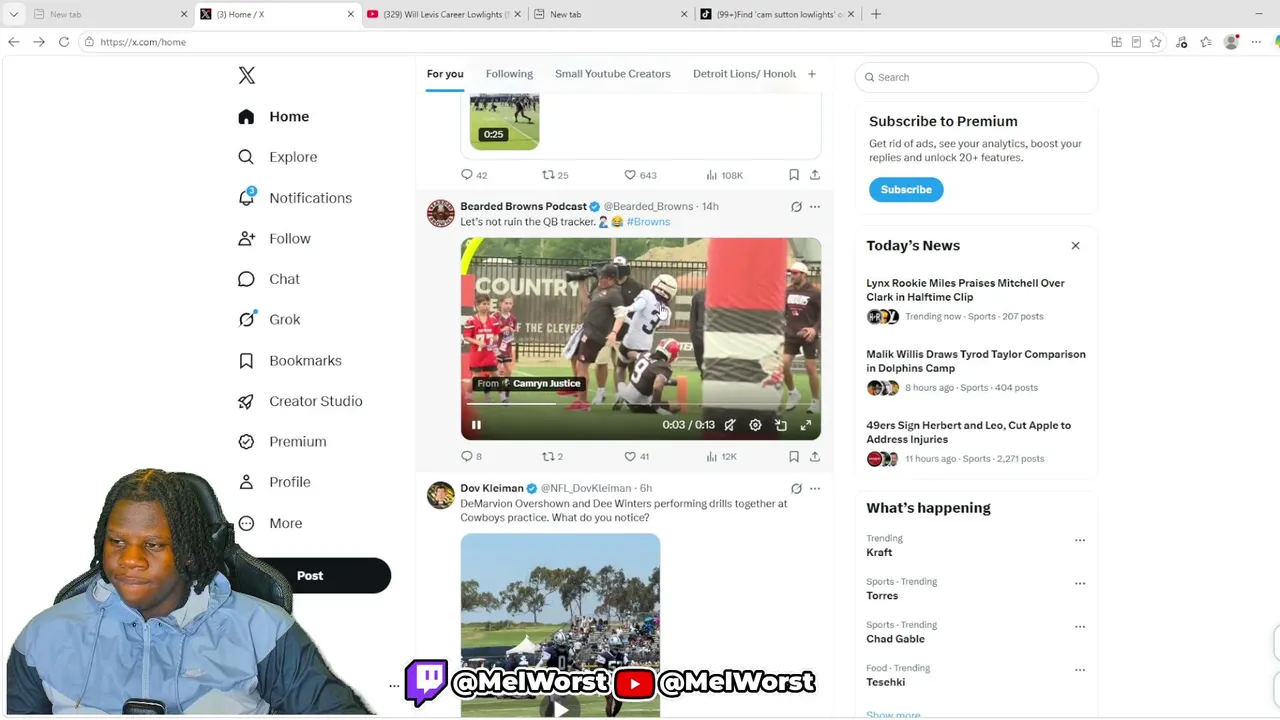Open More menu in the sidebar
Screen dimensions: 1280x720
[x=271, y=524]
